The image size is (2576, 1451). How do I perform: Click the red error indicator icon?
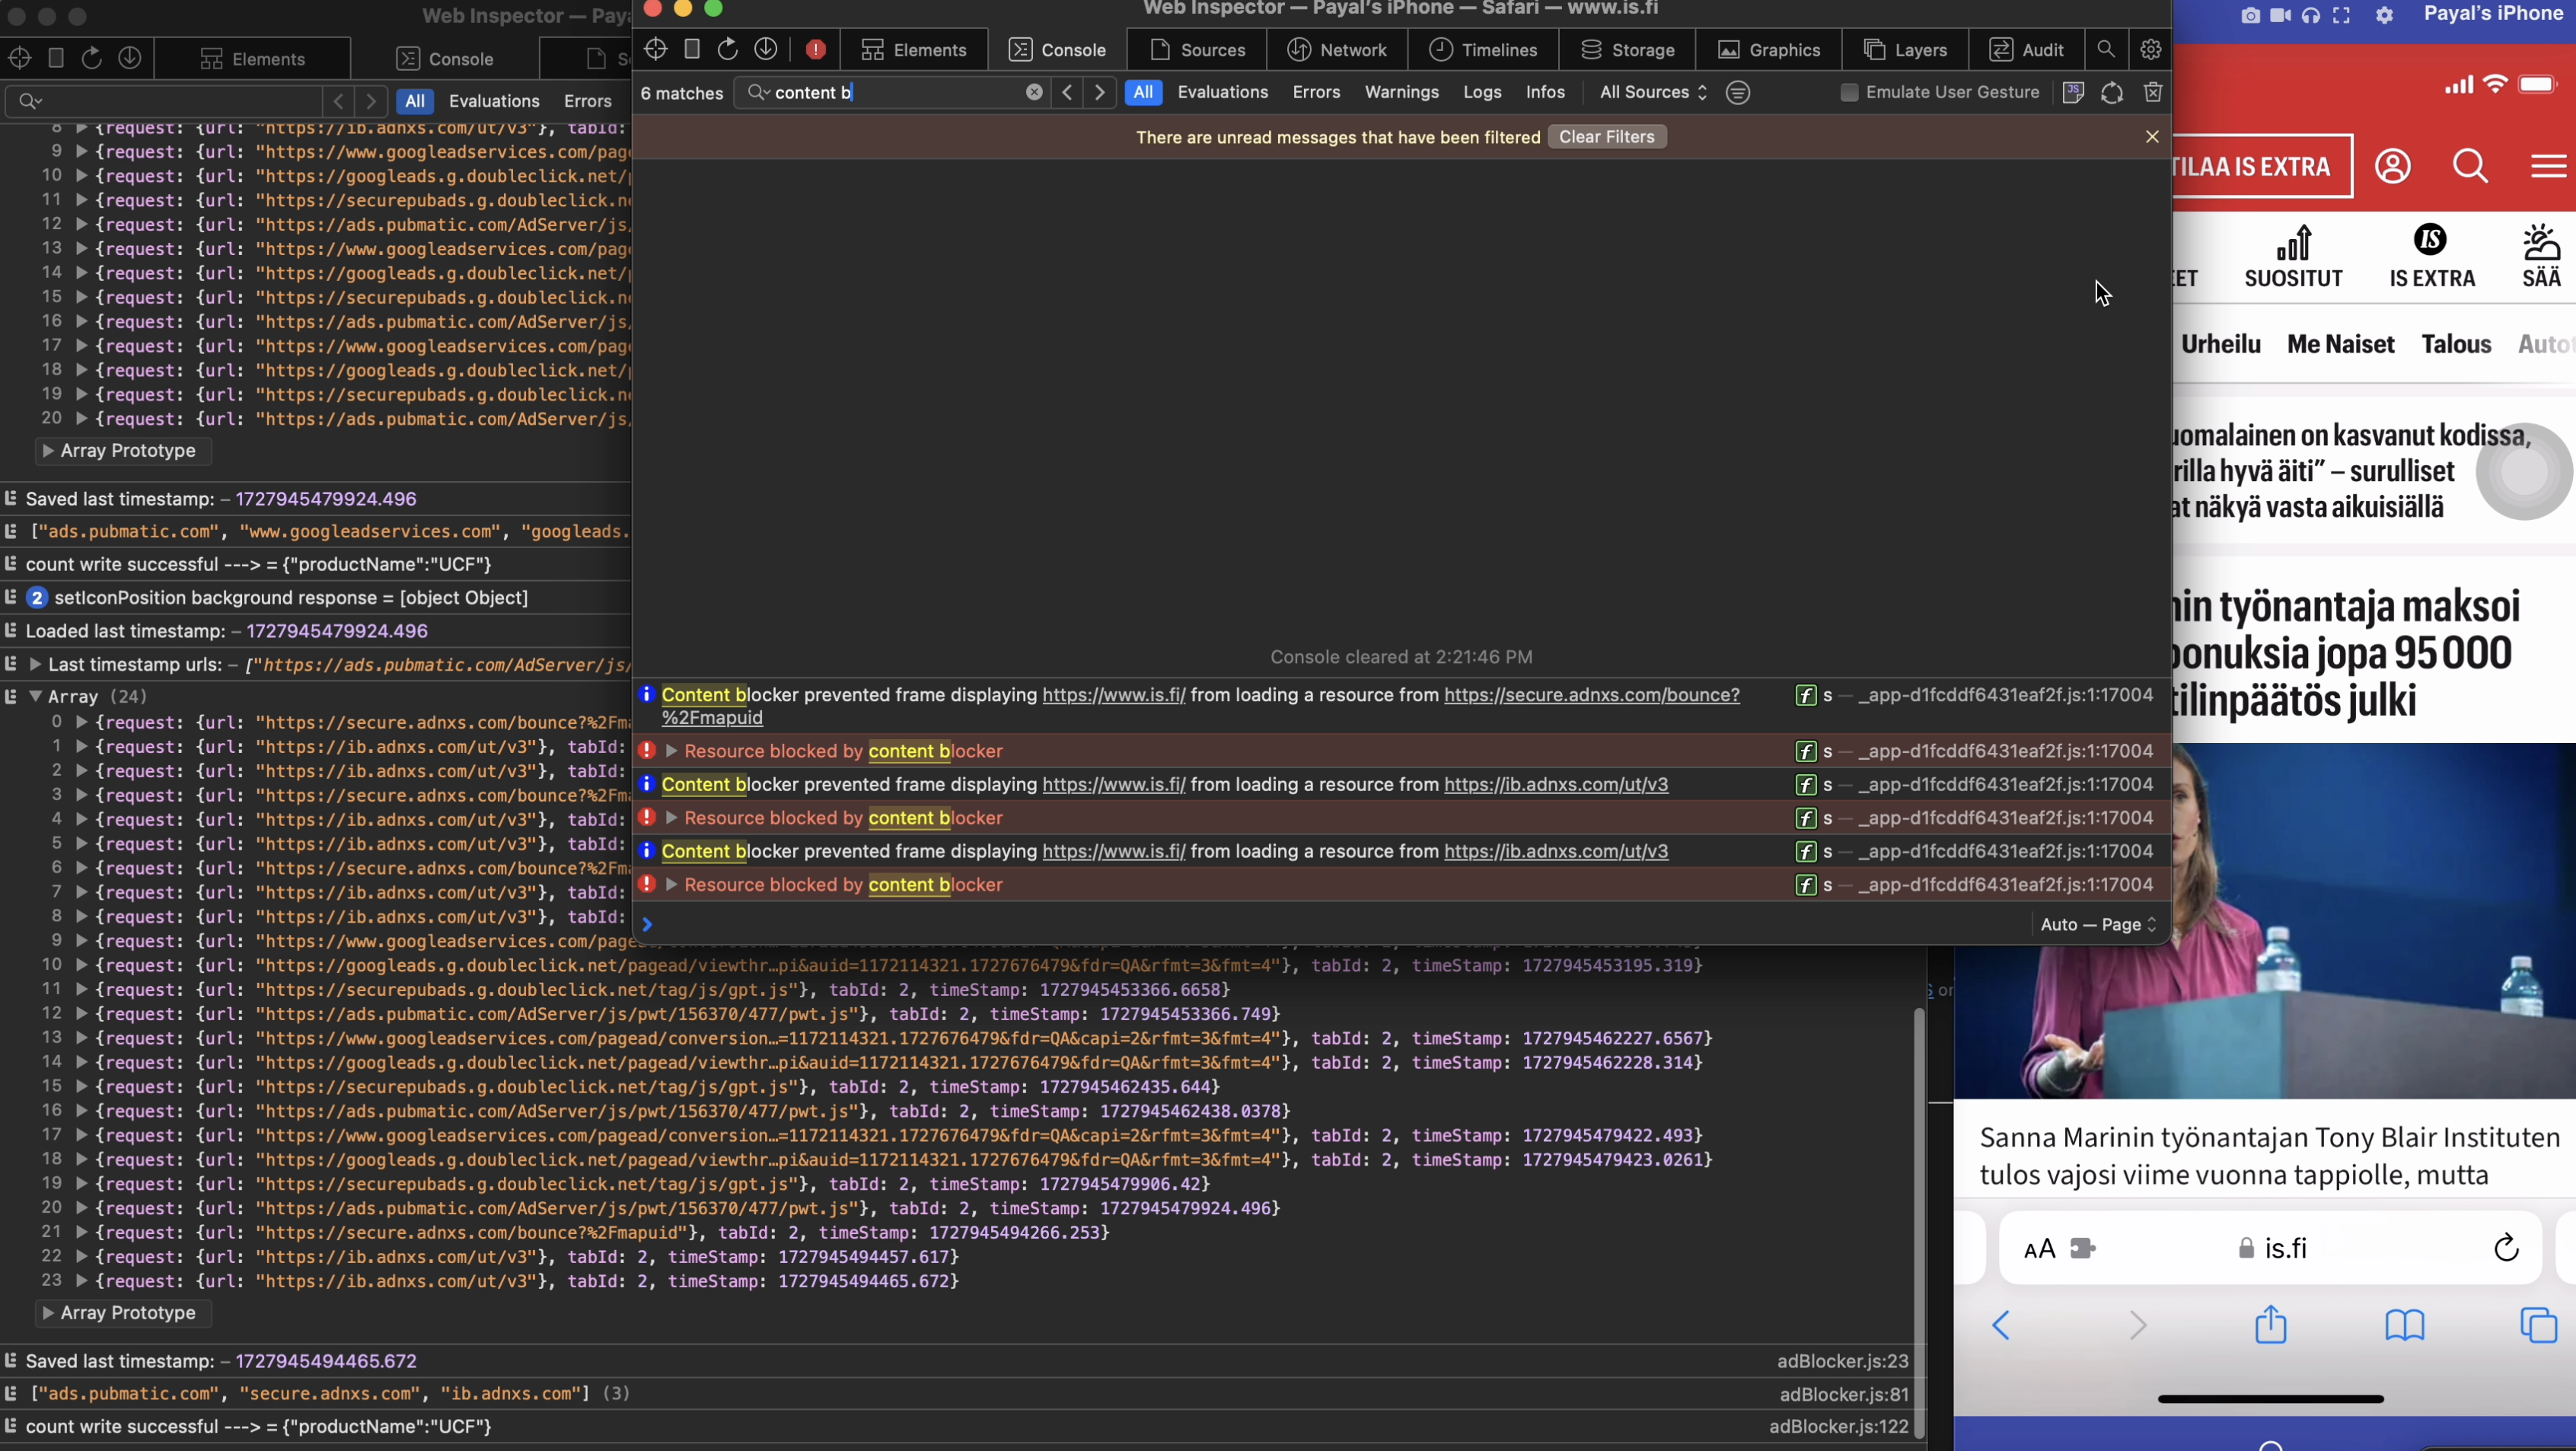[816, 49]
